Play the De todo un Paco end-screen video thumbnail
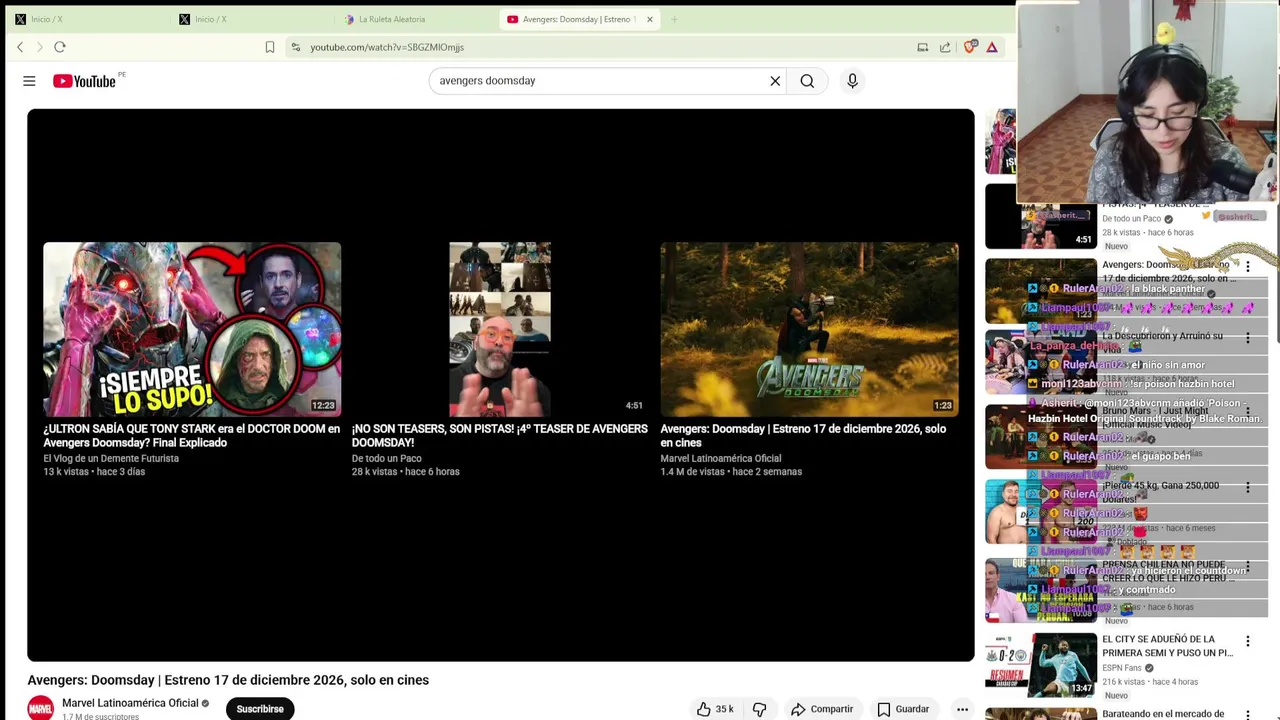Viewport: 1280px width, 720px height. (x=500, y=329)
